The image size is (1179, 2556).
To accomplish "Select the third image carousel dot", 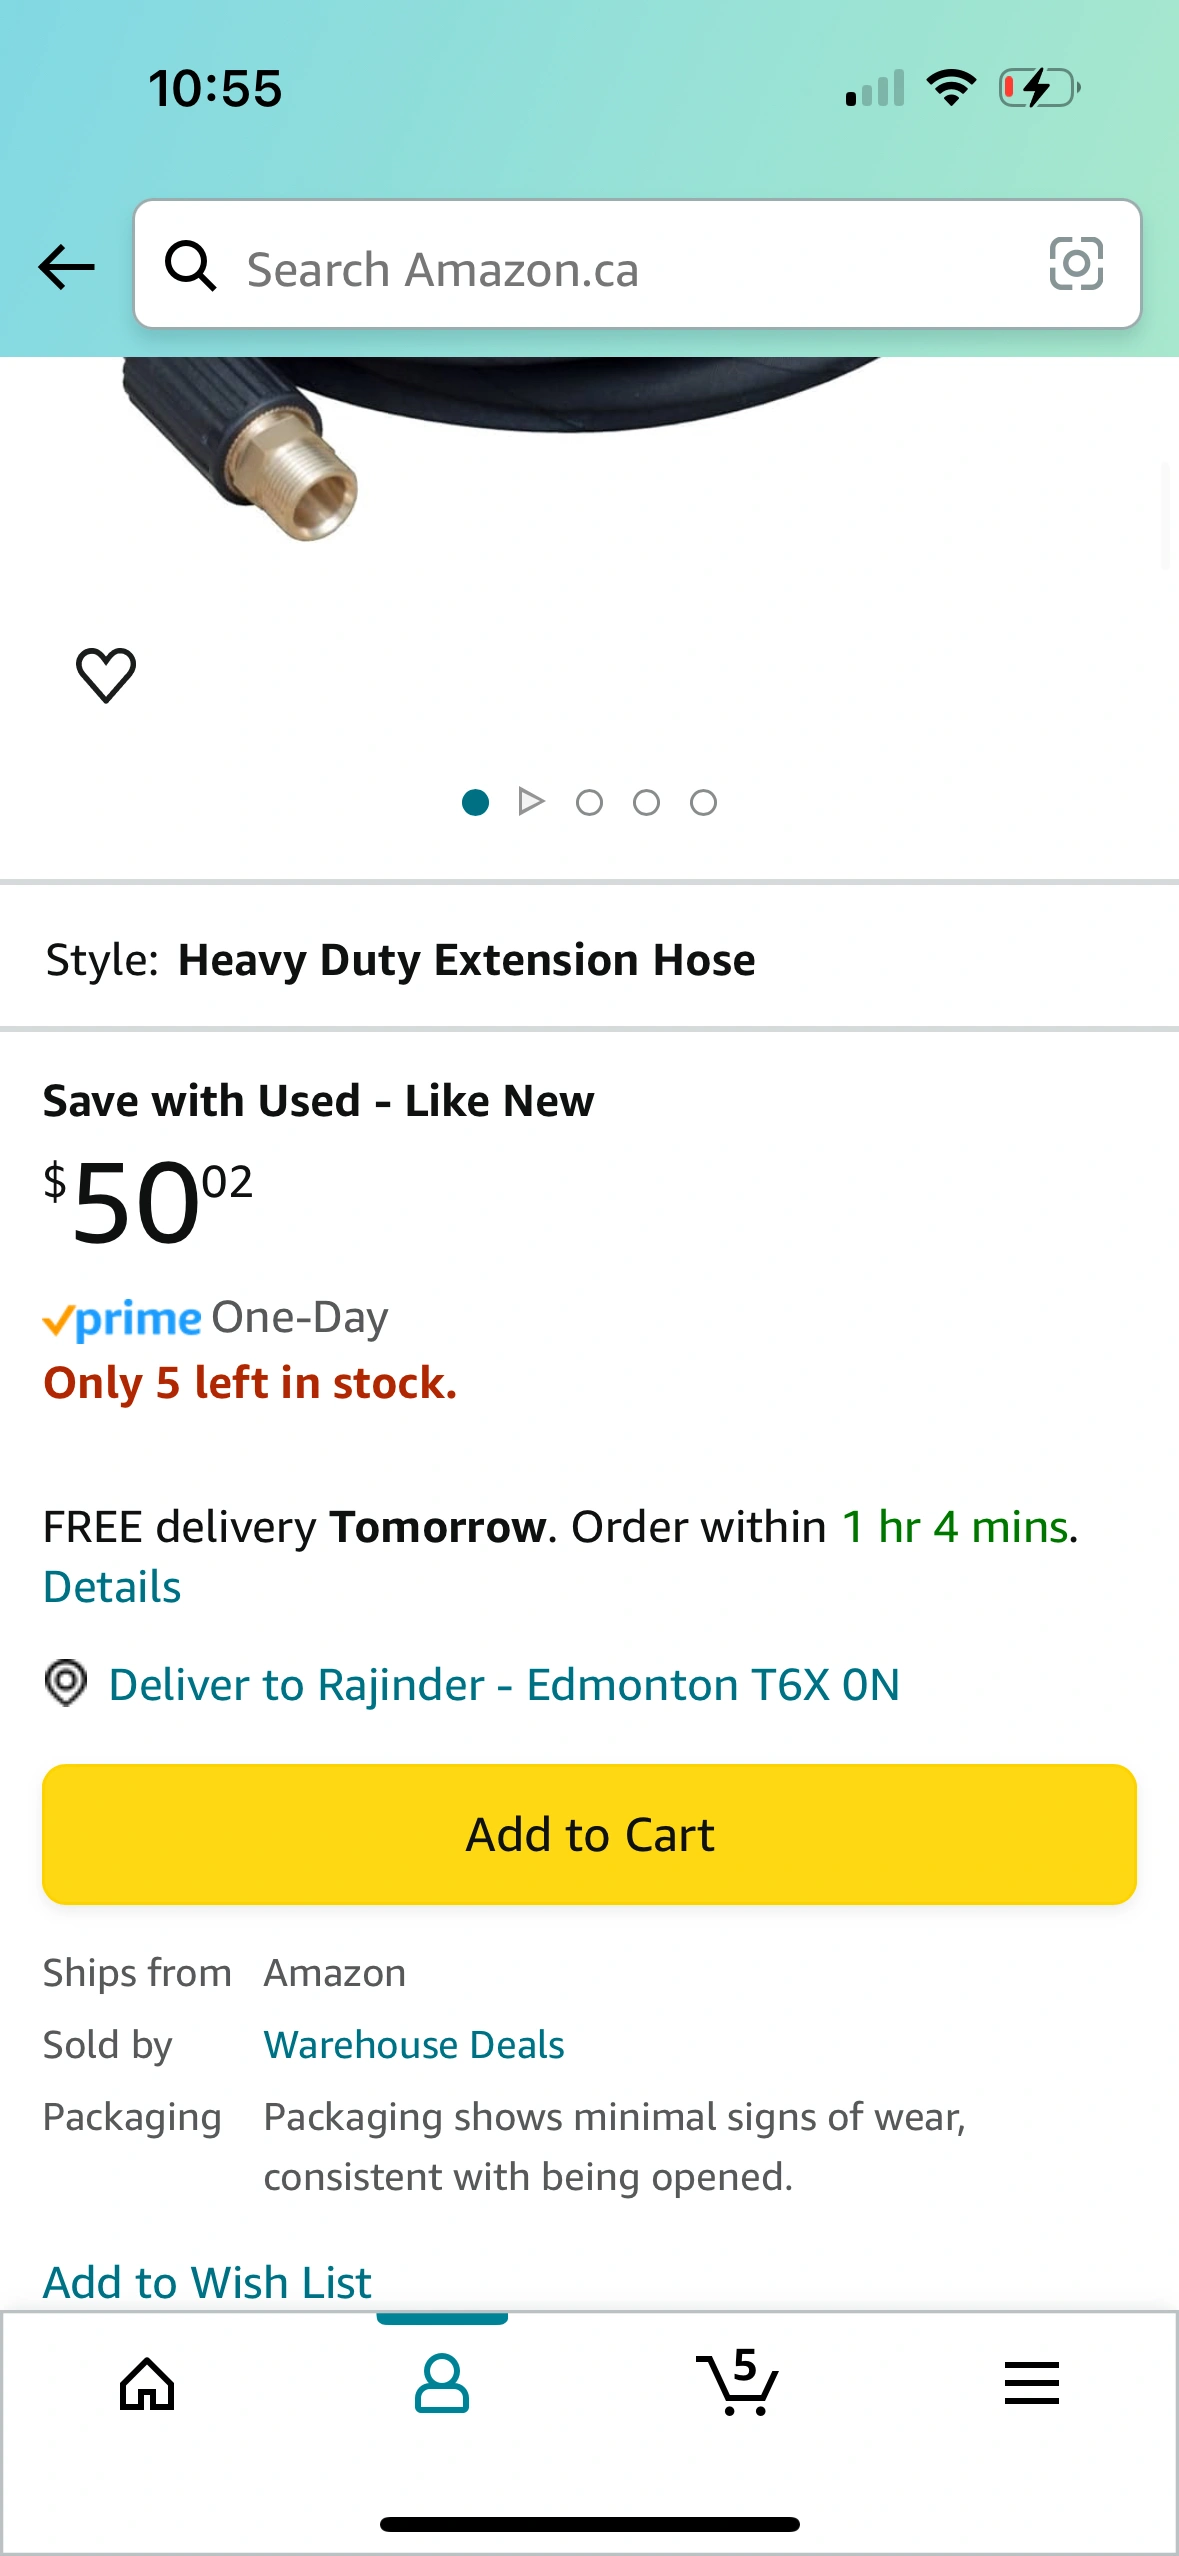I will point(646,802).
